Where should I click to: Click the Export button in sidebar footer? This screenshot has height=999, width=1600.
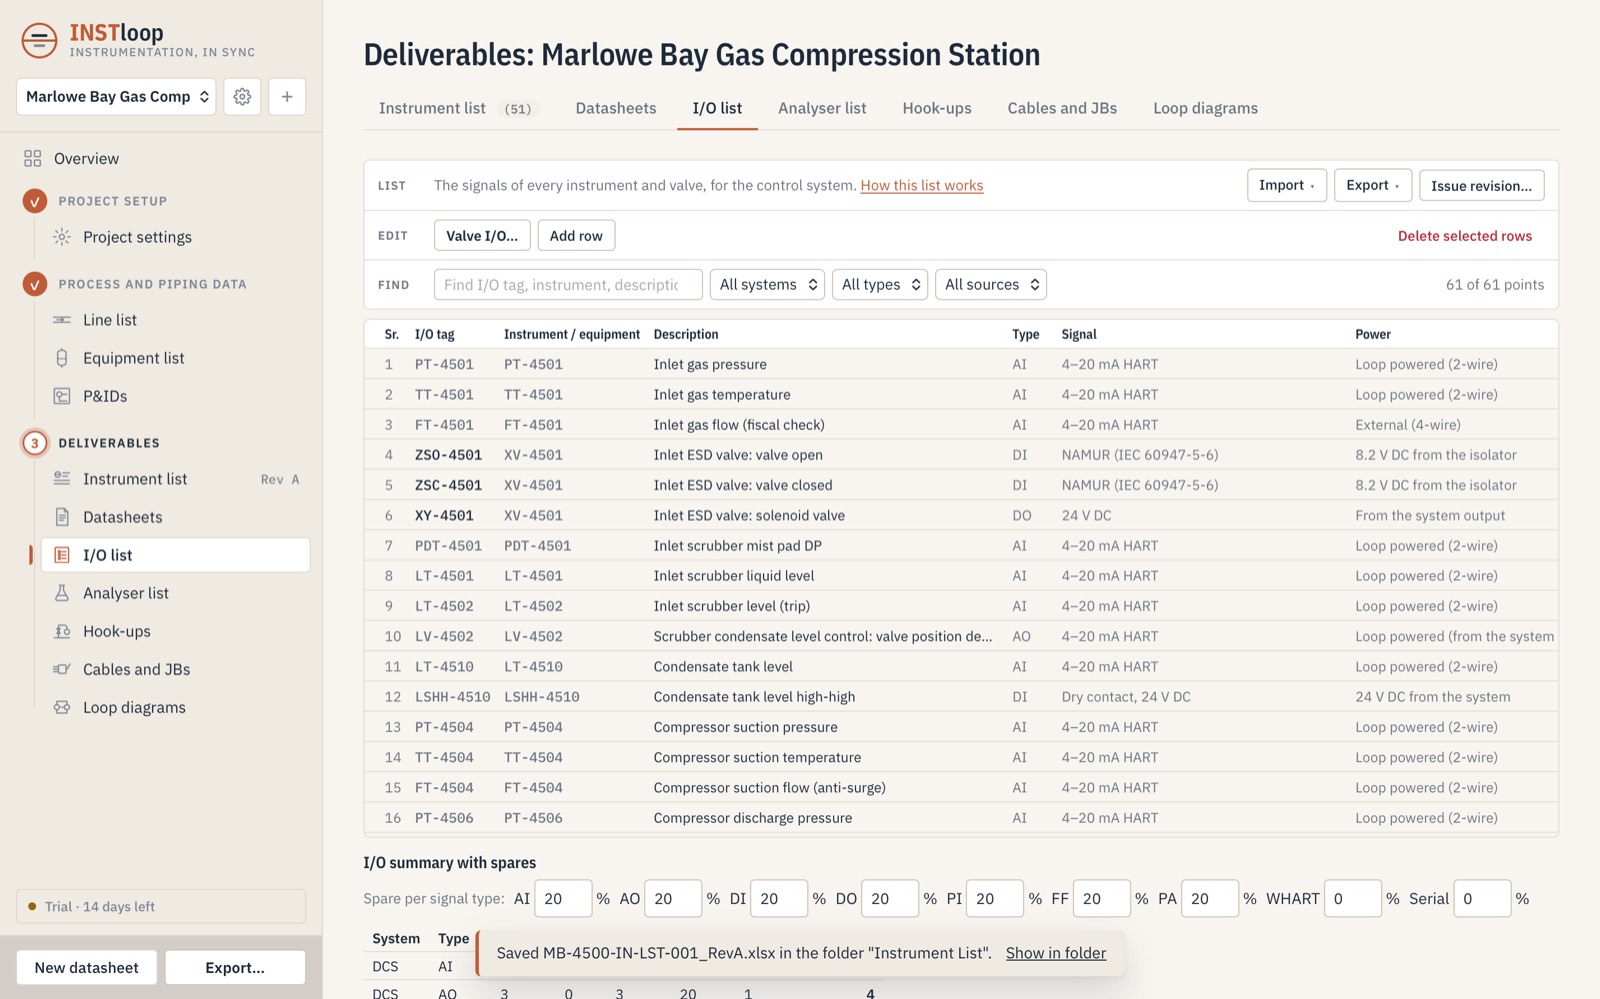point(235,967)
